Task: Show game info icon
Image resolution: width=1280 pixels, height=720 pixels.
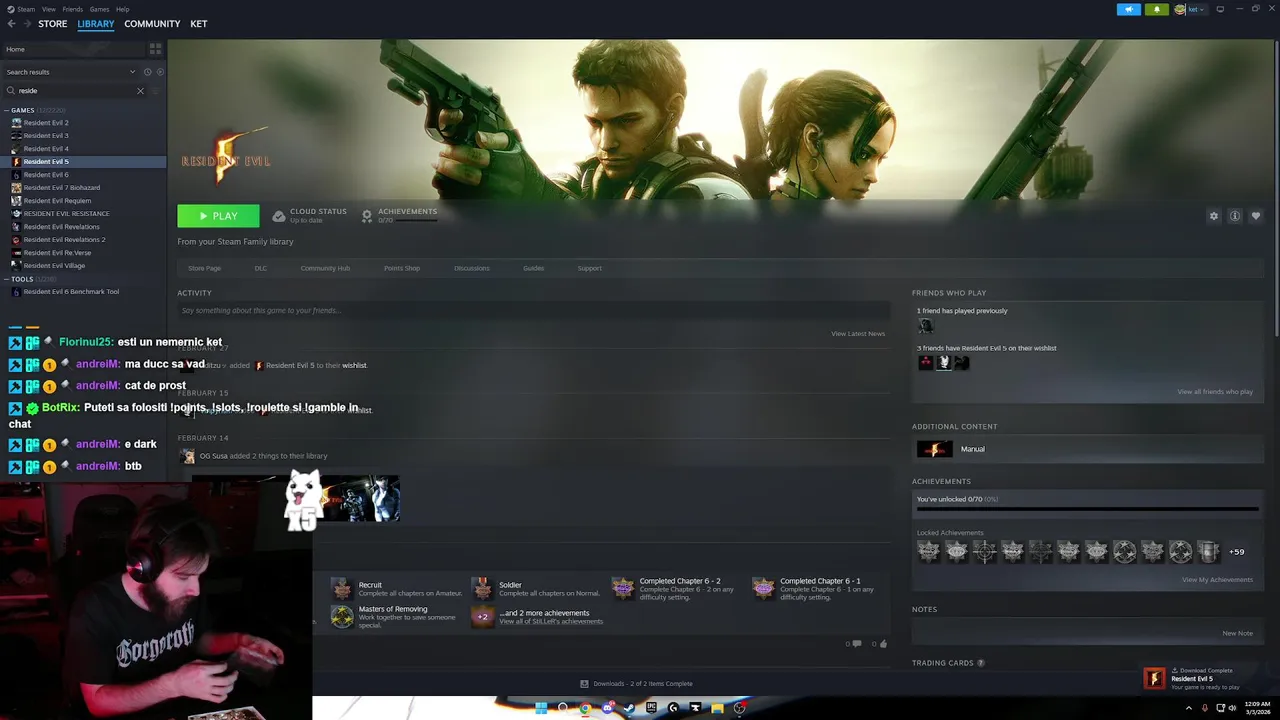Action: [x=1235, y=216]
